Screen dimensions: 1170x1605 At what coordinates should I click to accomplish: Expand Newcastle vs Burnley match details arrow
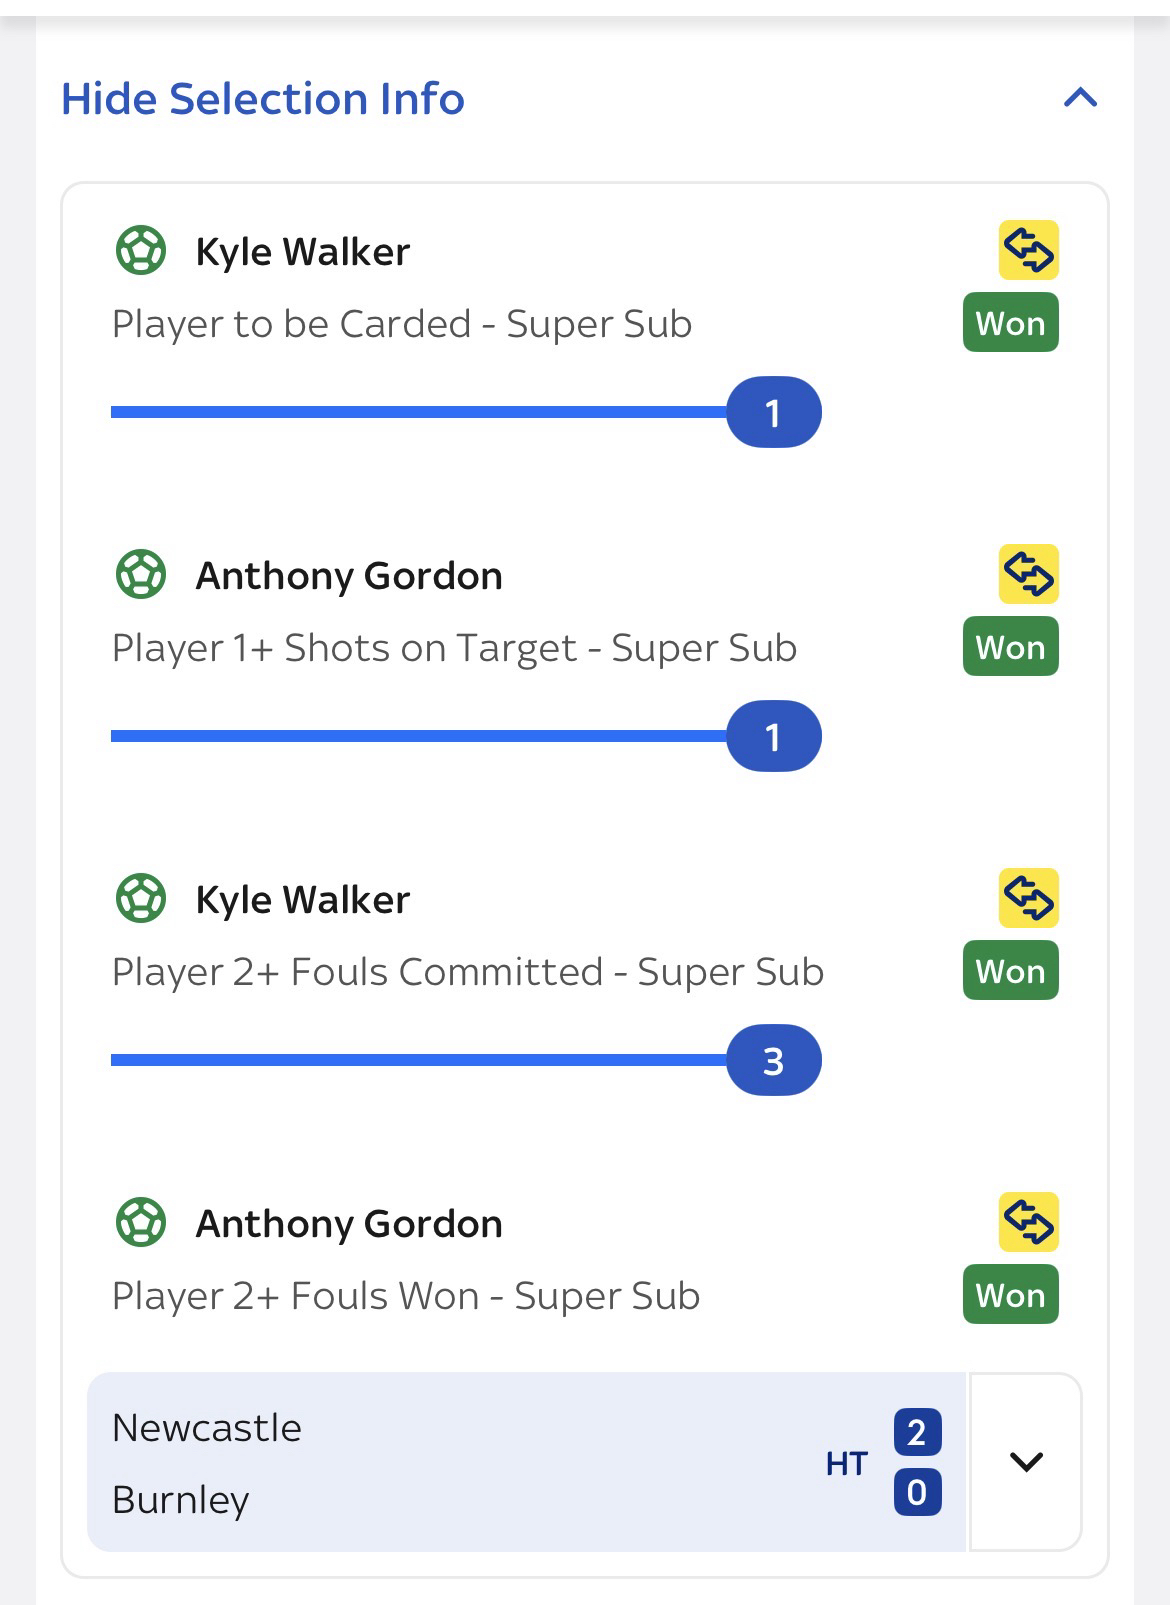(1026, 1462)
